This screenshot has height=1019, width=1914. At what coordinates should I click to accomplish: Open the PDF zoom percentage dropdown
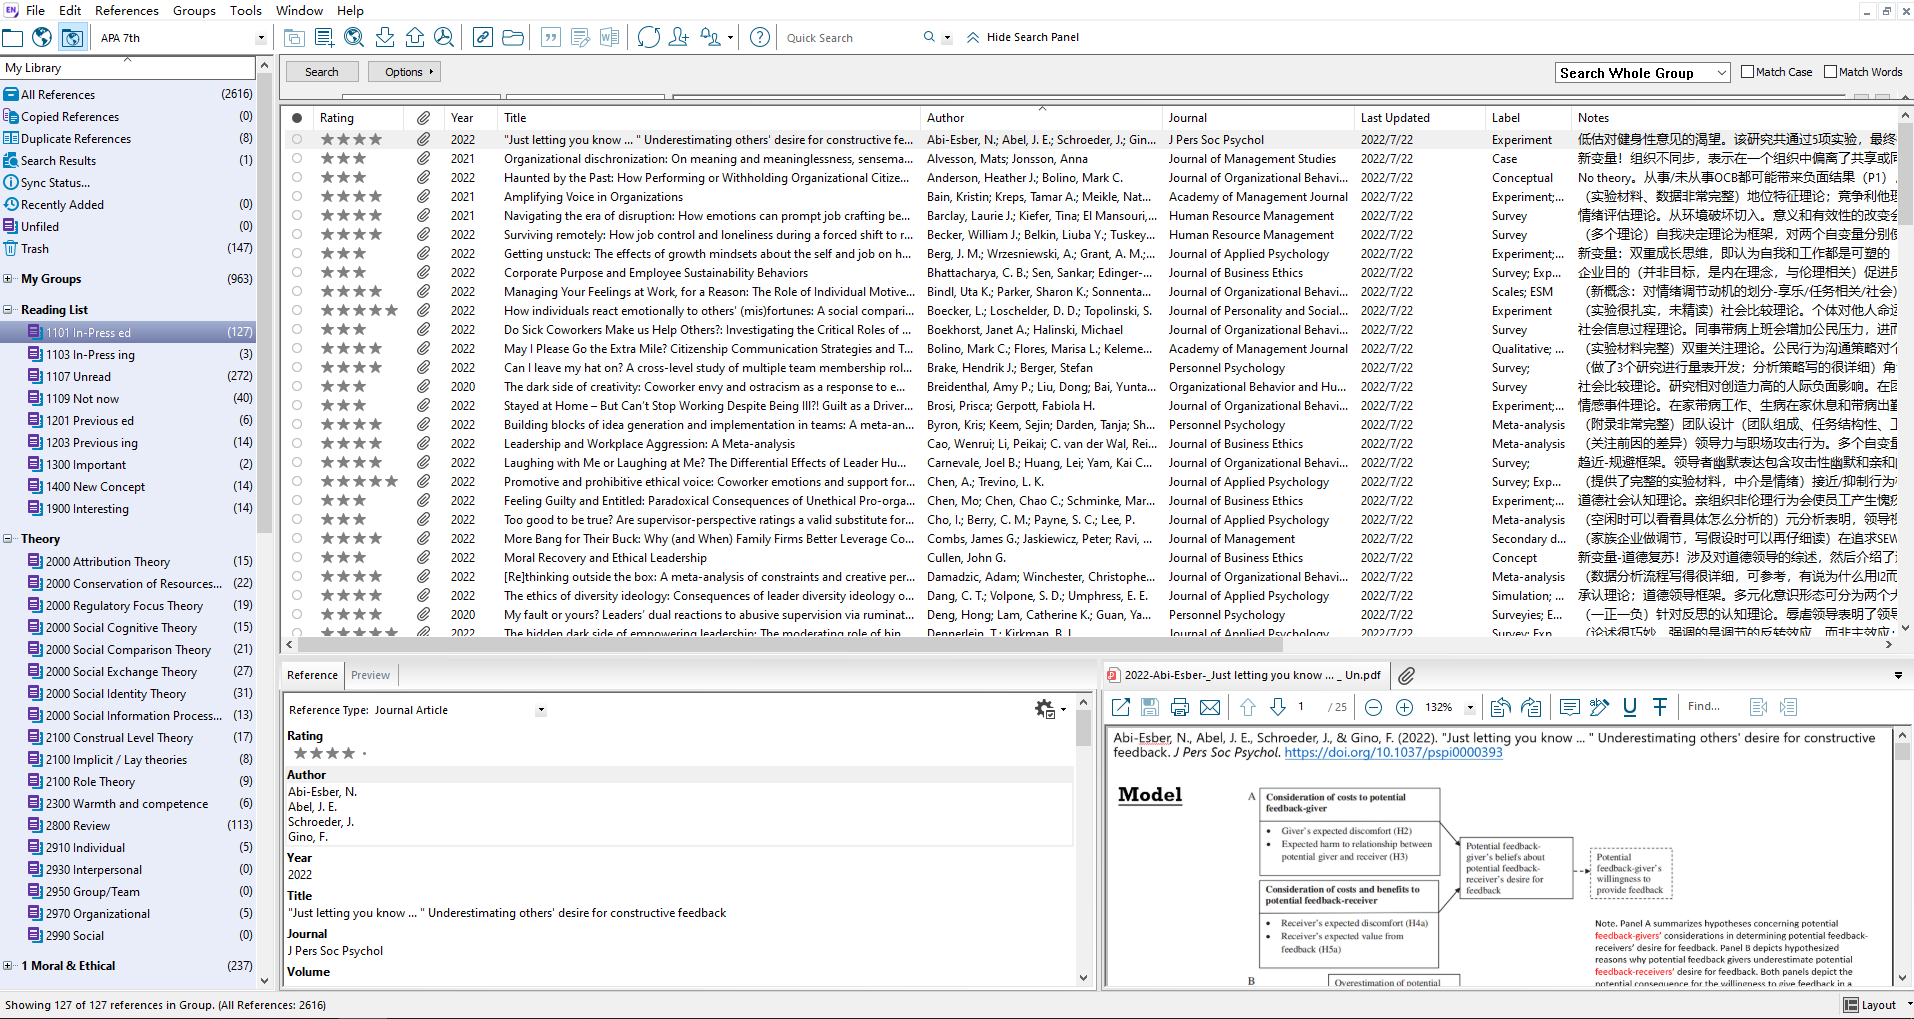pos(1470,707)
